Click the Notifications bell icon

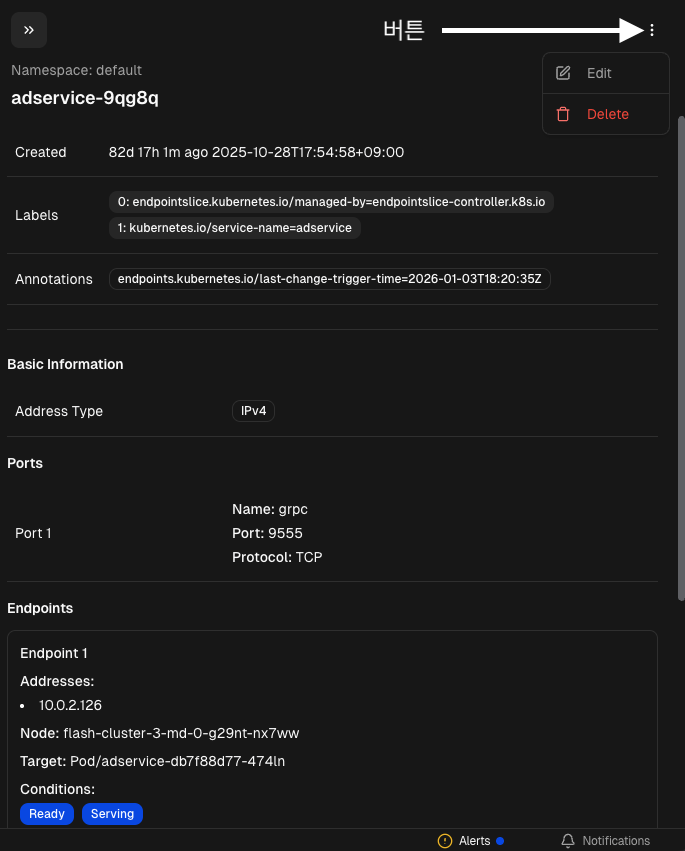click(568, 841)
